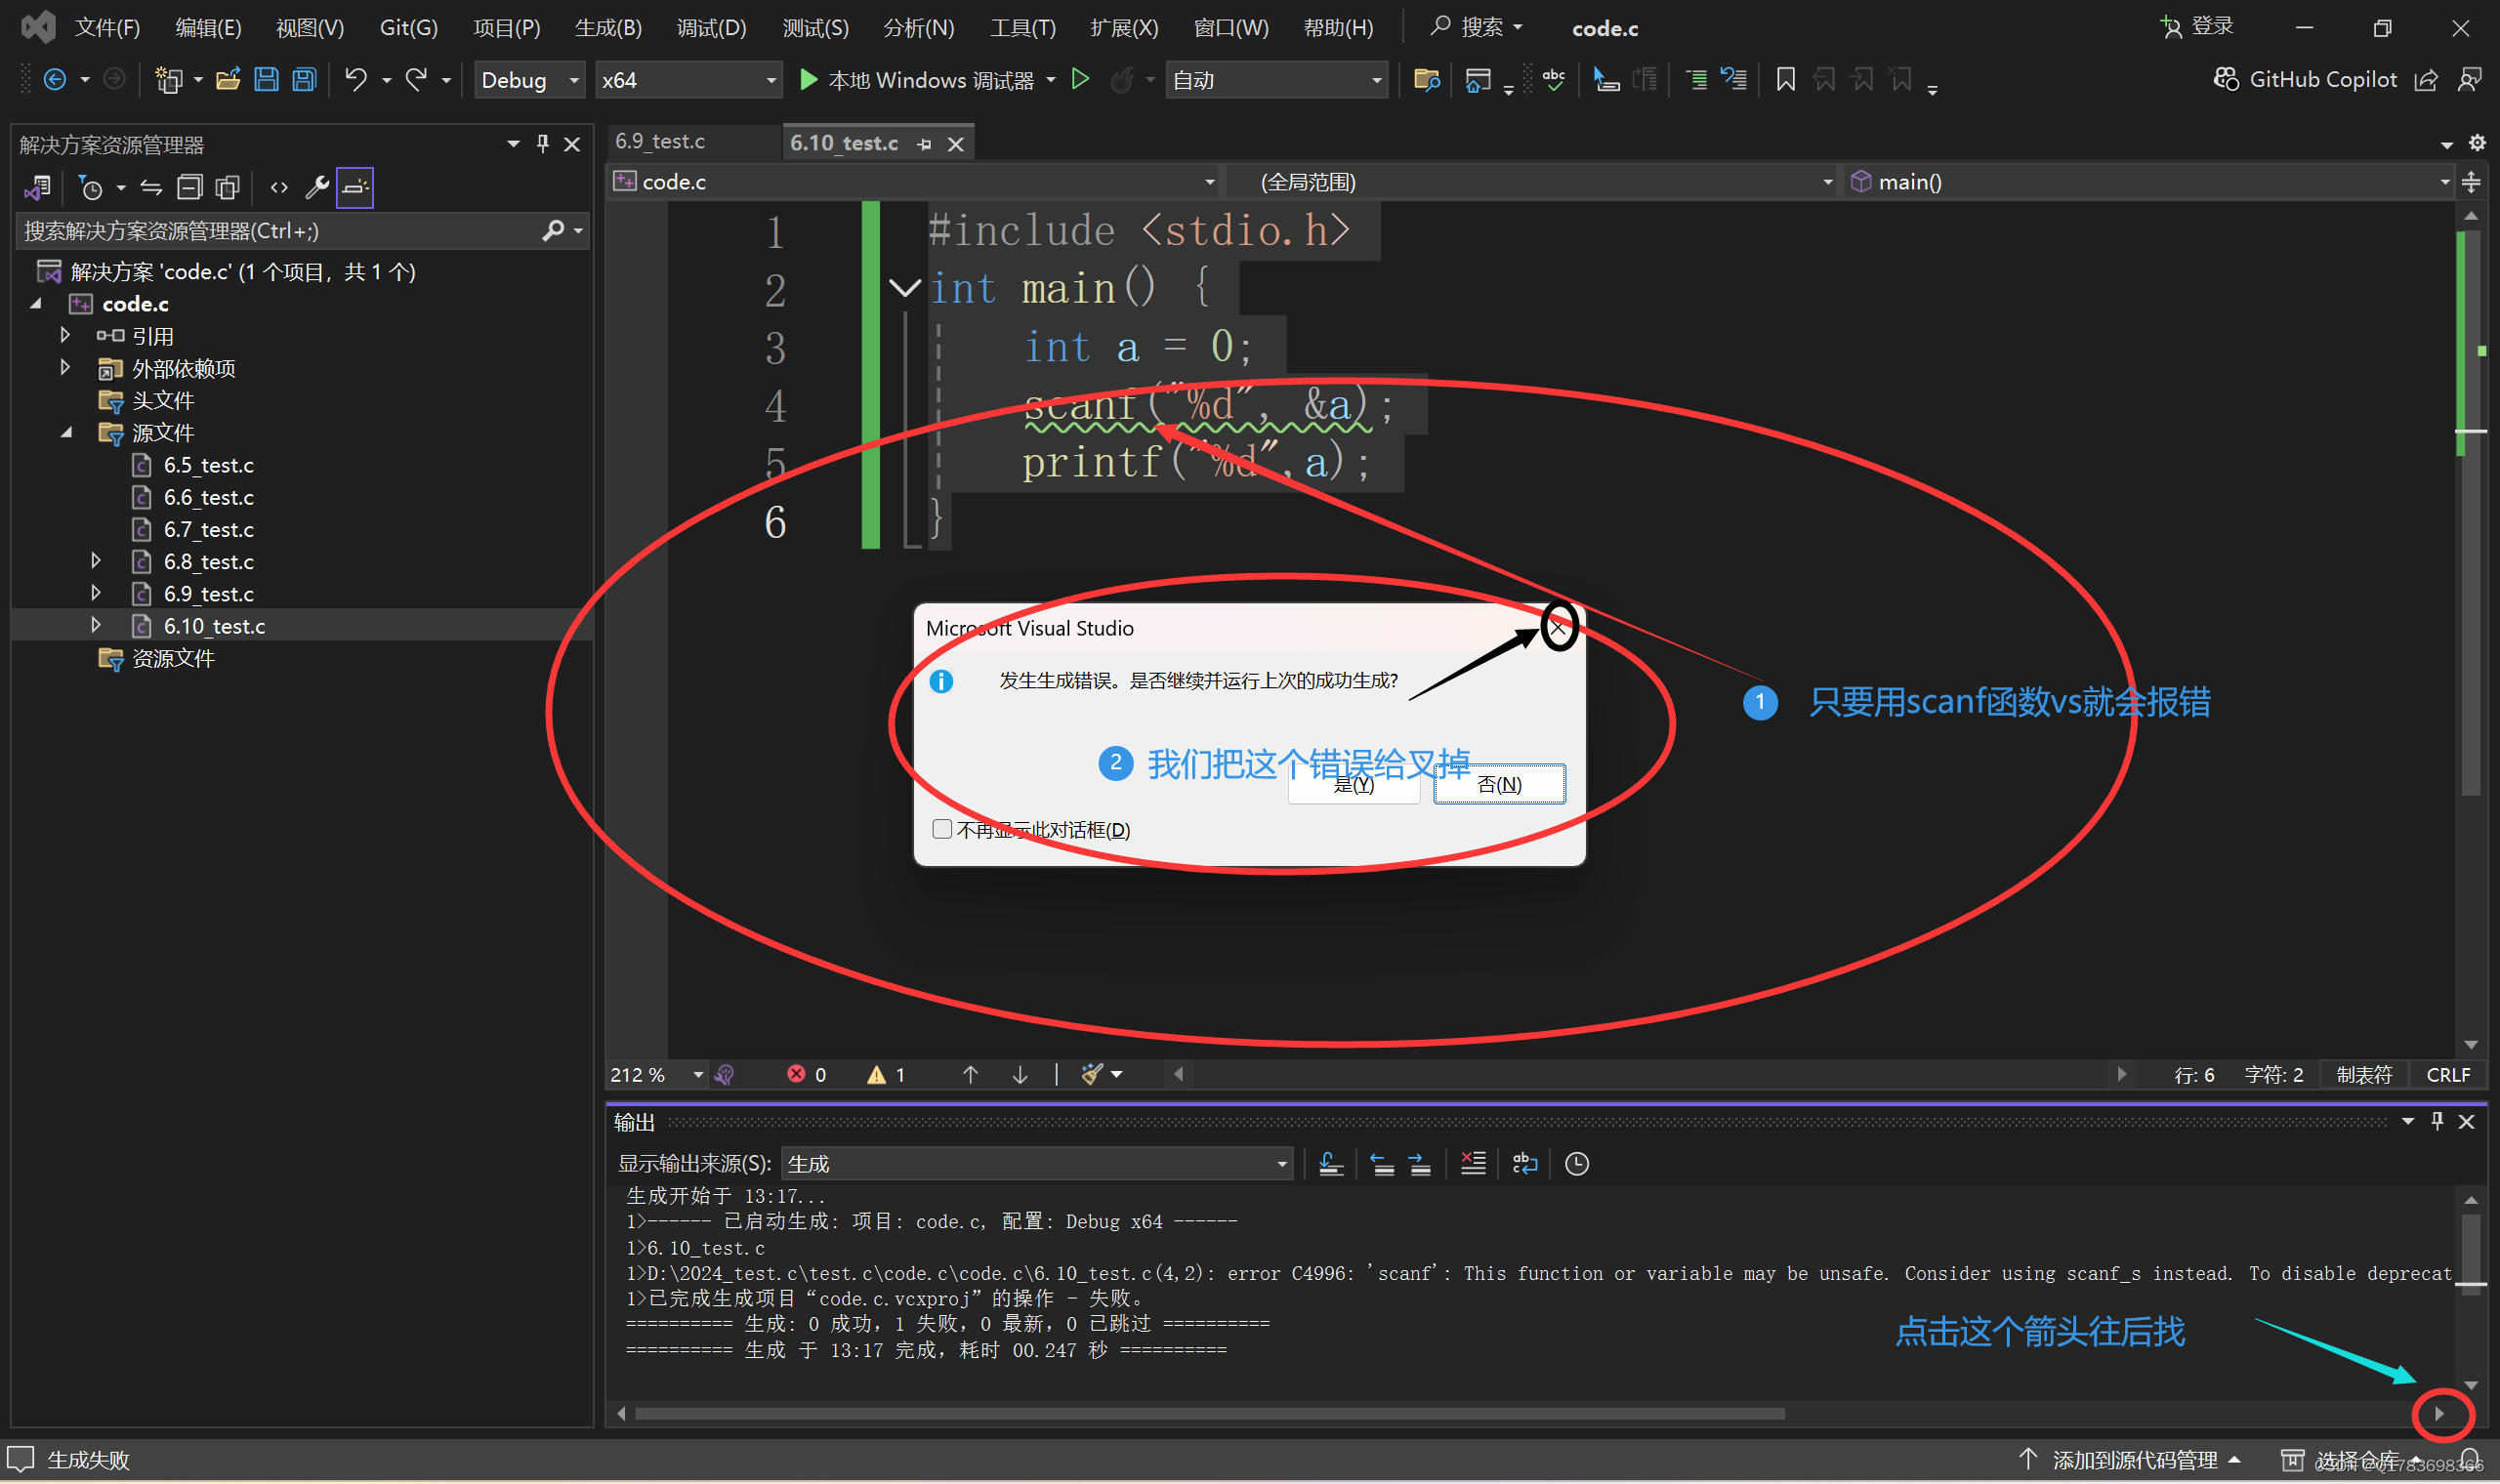Toggle the Preview Selected Items button
Image resolution: width=2500 pixels, height=1484 pixels.
tap(355, 187)
